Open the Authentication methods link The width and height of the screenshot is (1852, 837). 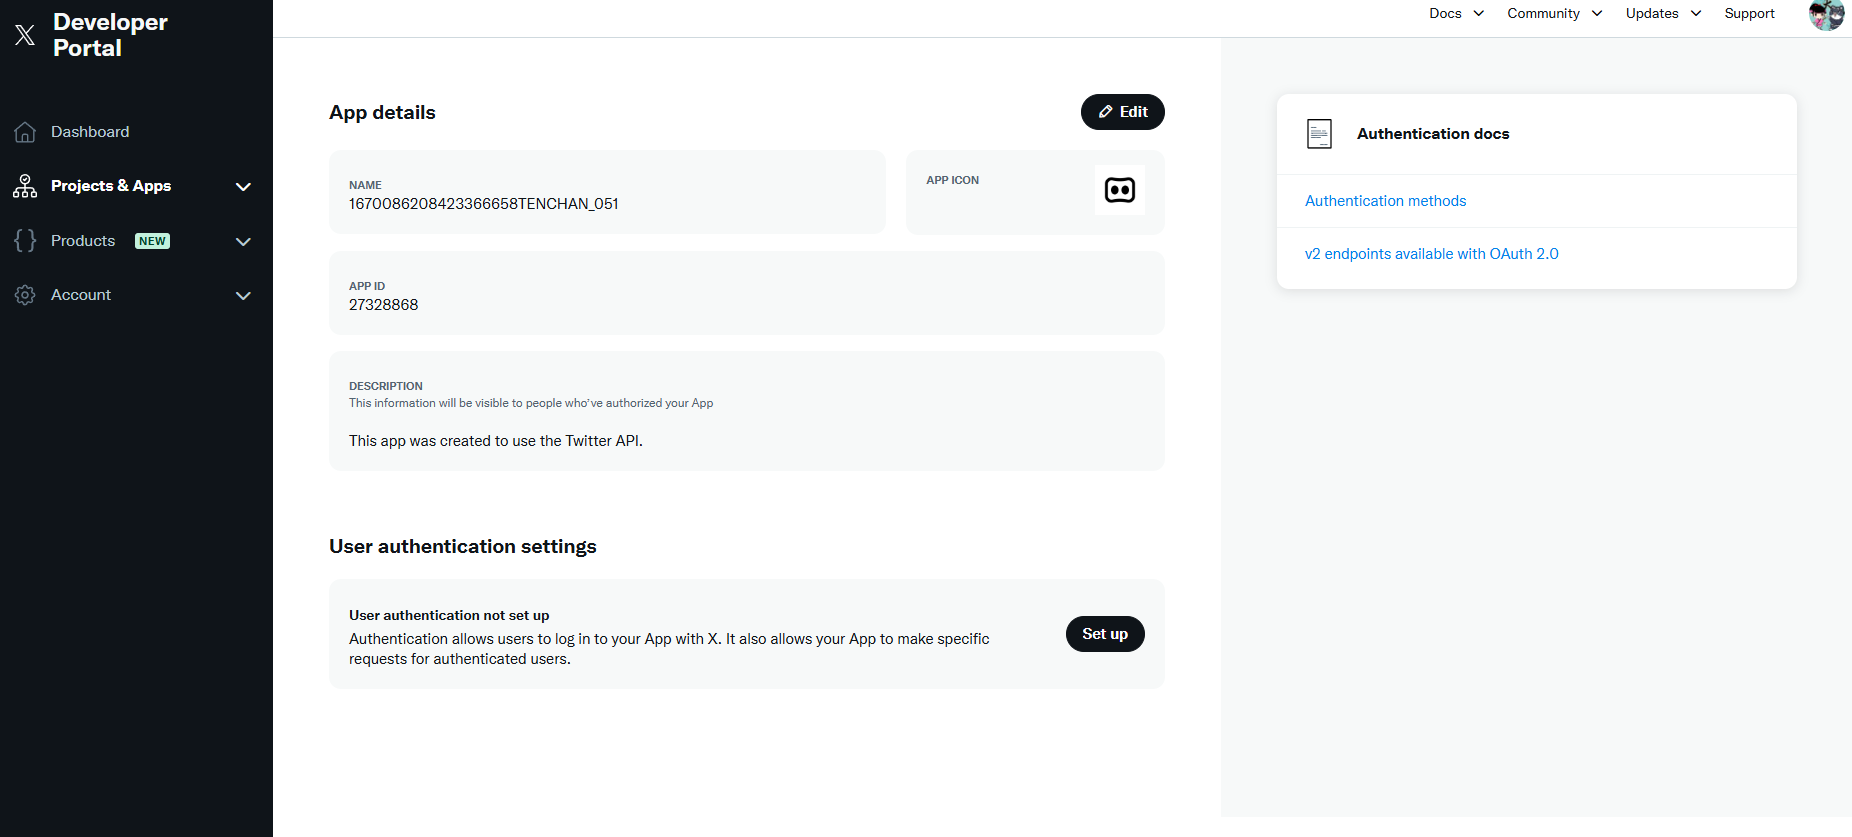pyautogui.click(x=1385, y=201)
